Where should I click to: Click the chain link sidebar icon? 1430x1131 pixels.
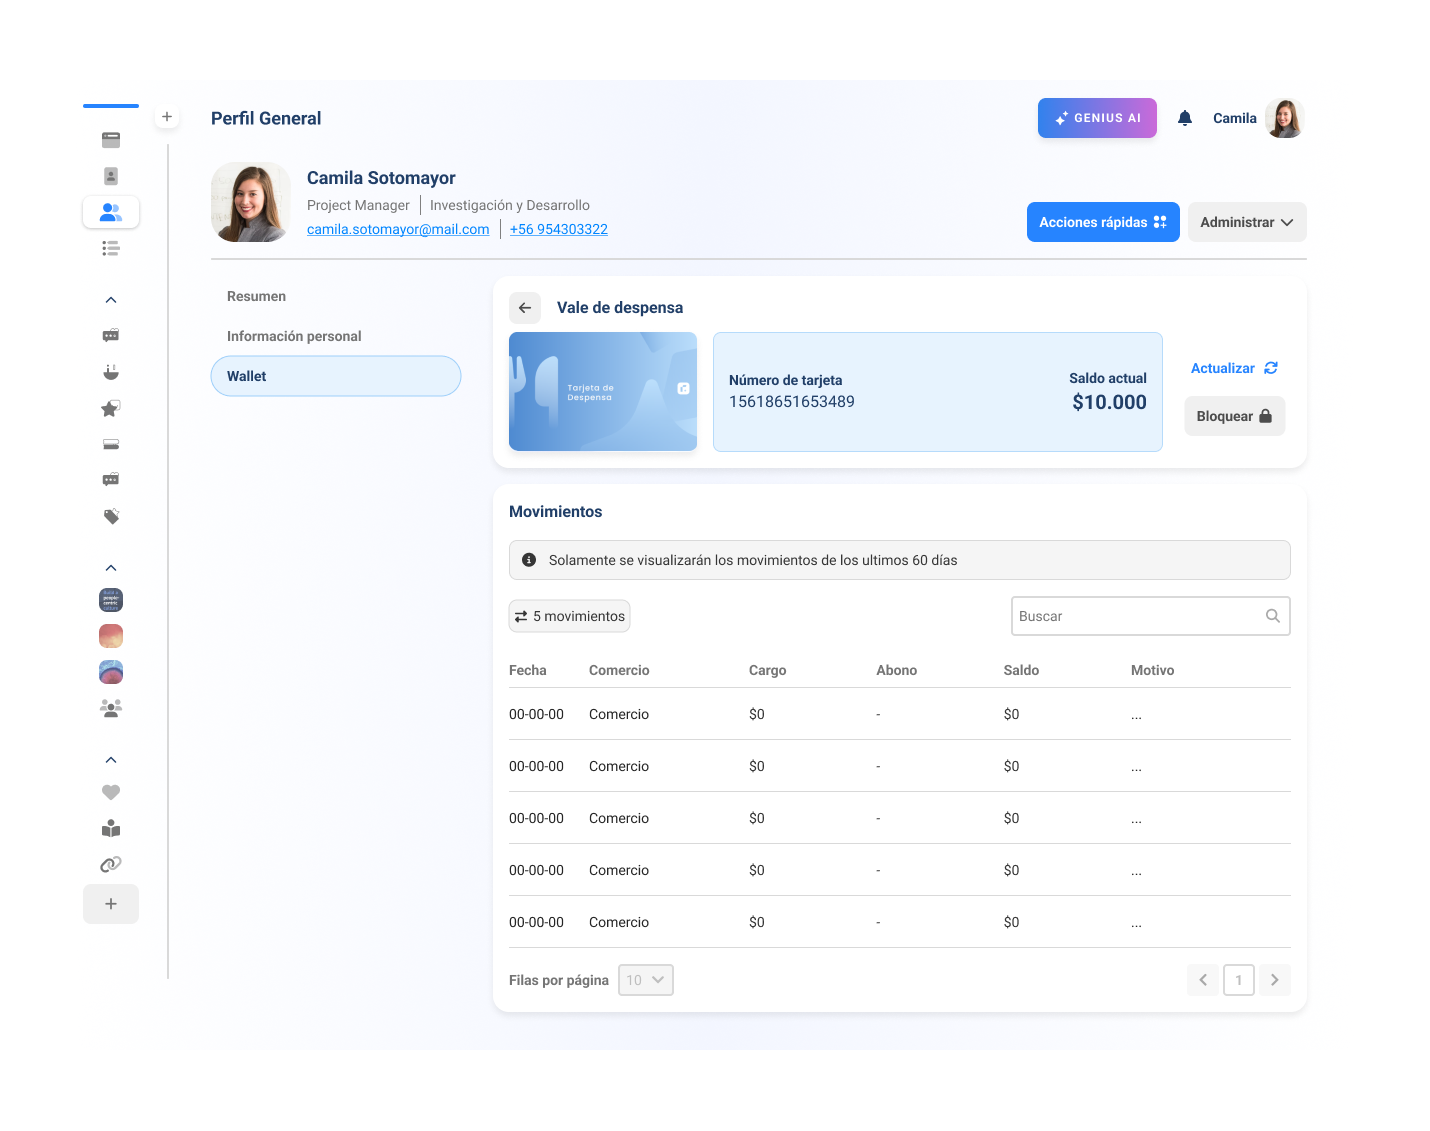click(111, 864)
